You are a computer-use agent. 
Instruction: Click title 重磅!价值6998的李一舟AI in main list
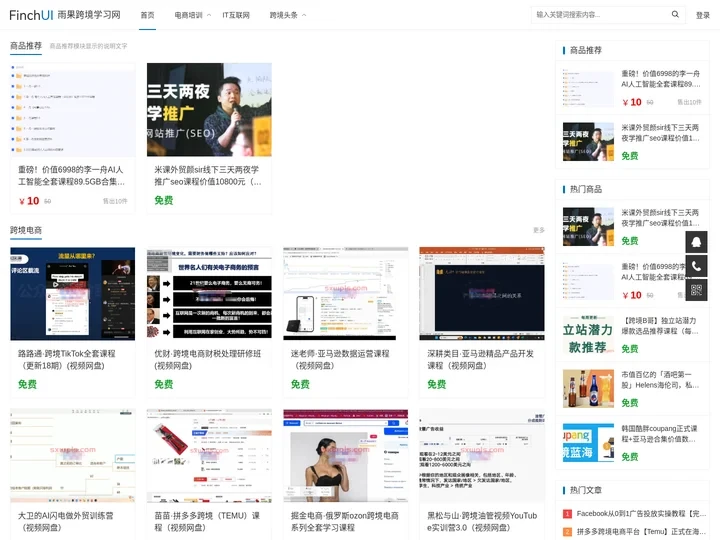tap(71, 175)
